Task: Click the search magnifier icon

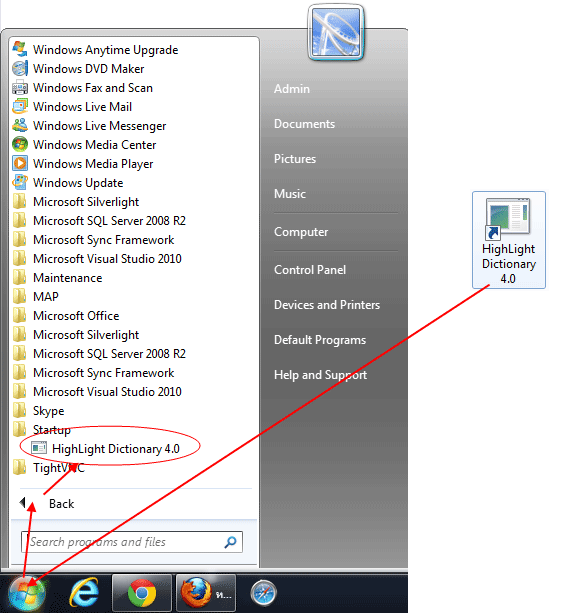Action: coord(231,542)
